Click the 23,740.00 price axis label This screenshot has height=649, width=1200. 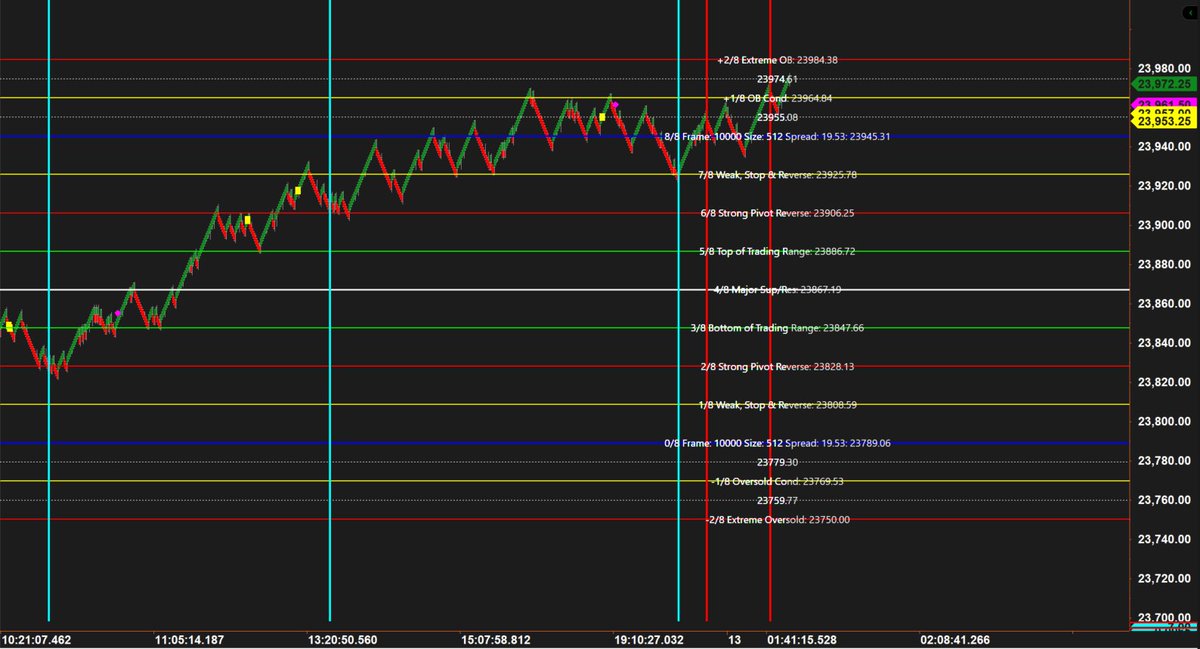coord(1162,539)
